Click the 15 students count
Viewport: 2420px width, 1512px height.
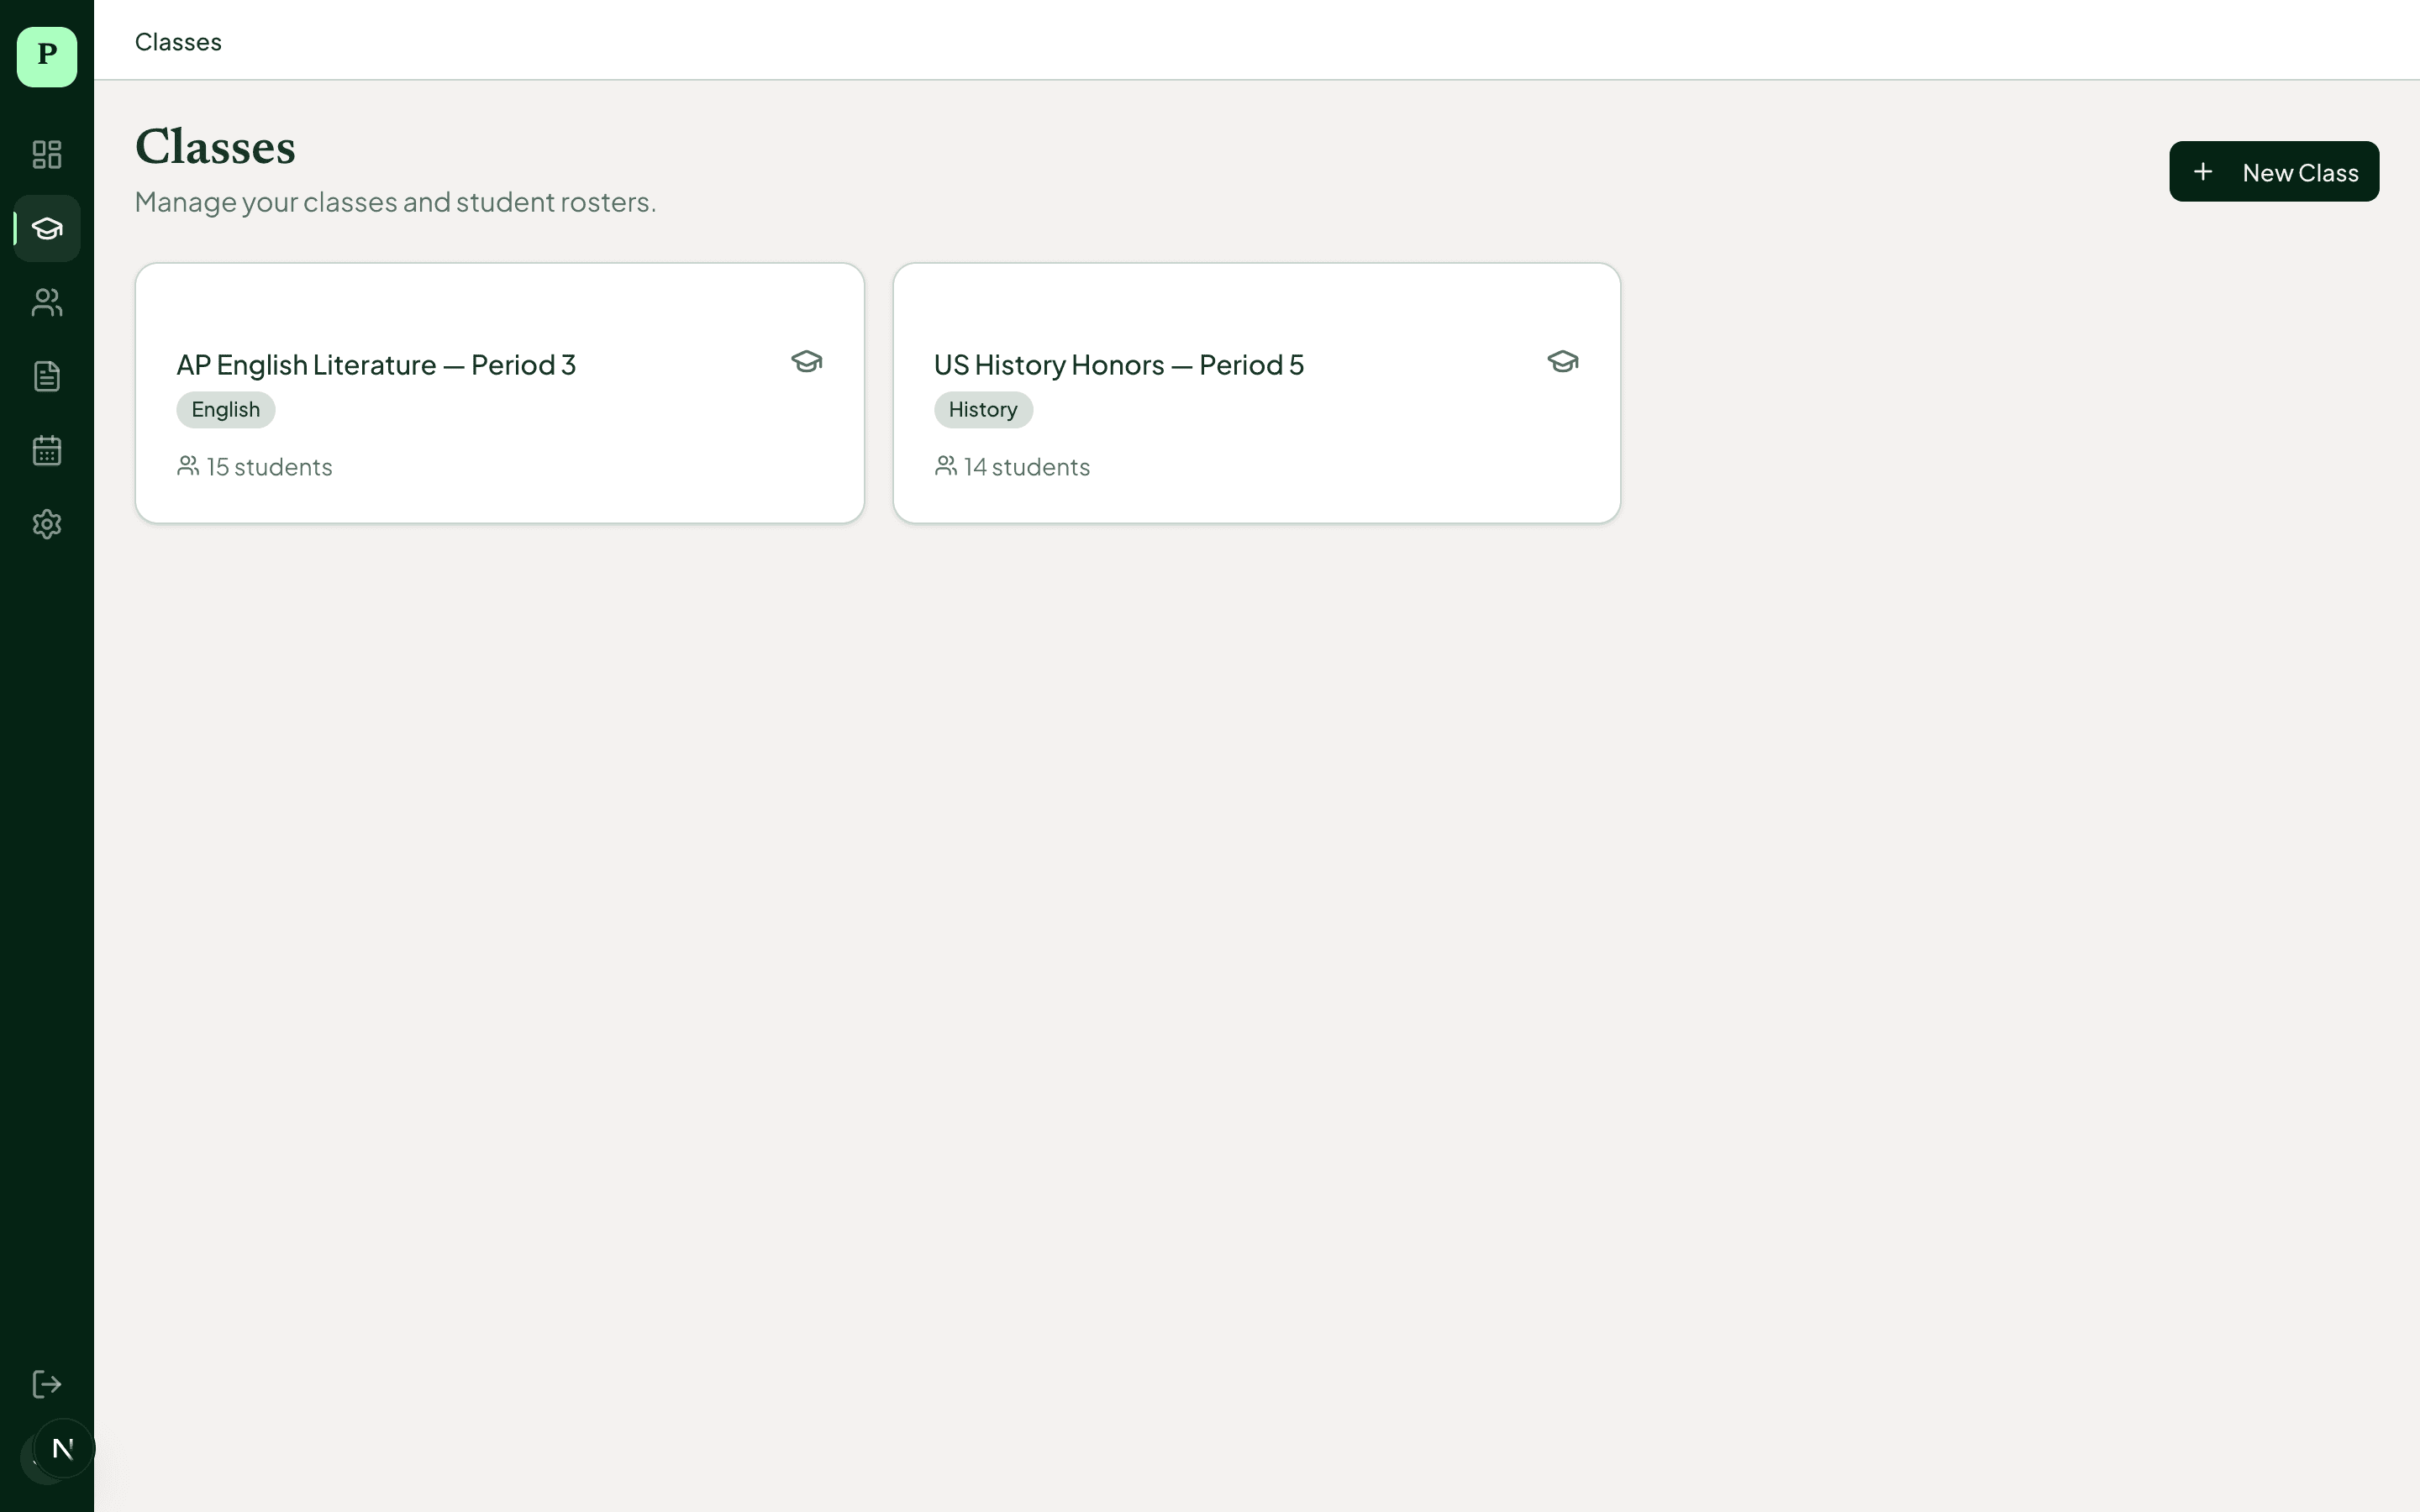[x=256, y=467]
